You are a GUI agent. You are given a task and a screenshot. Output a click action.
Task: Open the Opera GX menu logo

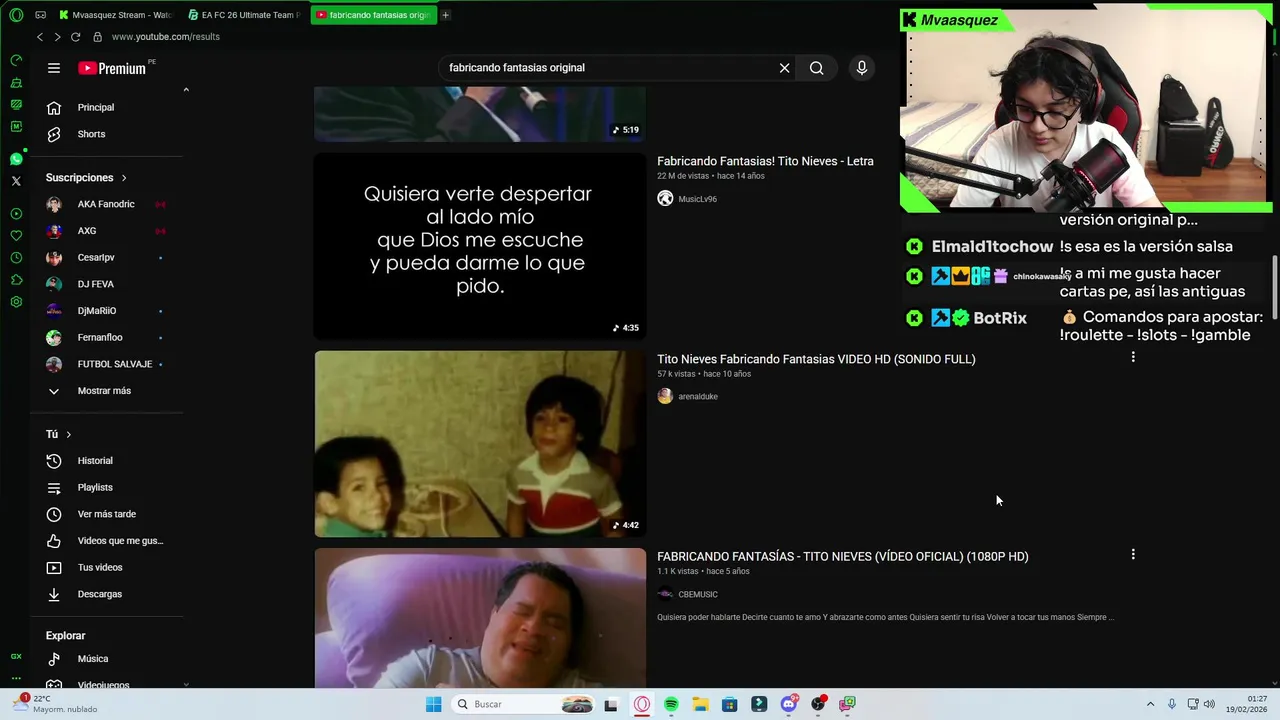[16, 15]
